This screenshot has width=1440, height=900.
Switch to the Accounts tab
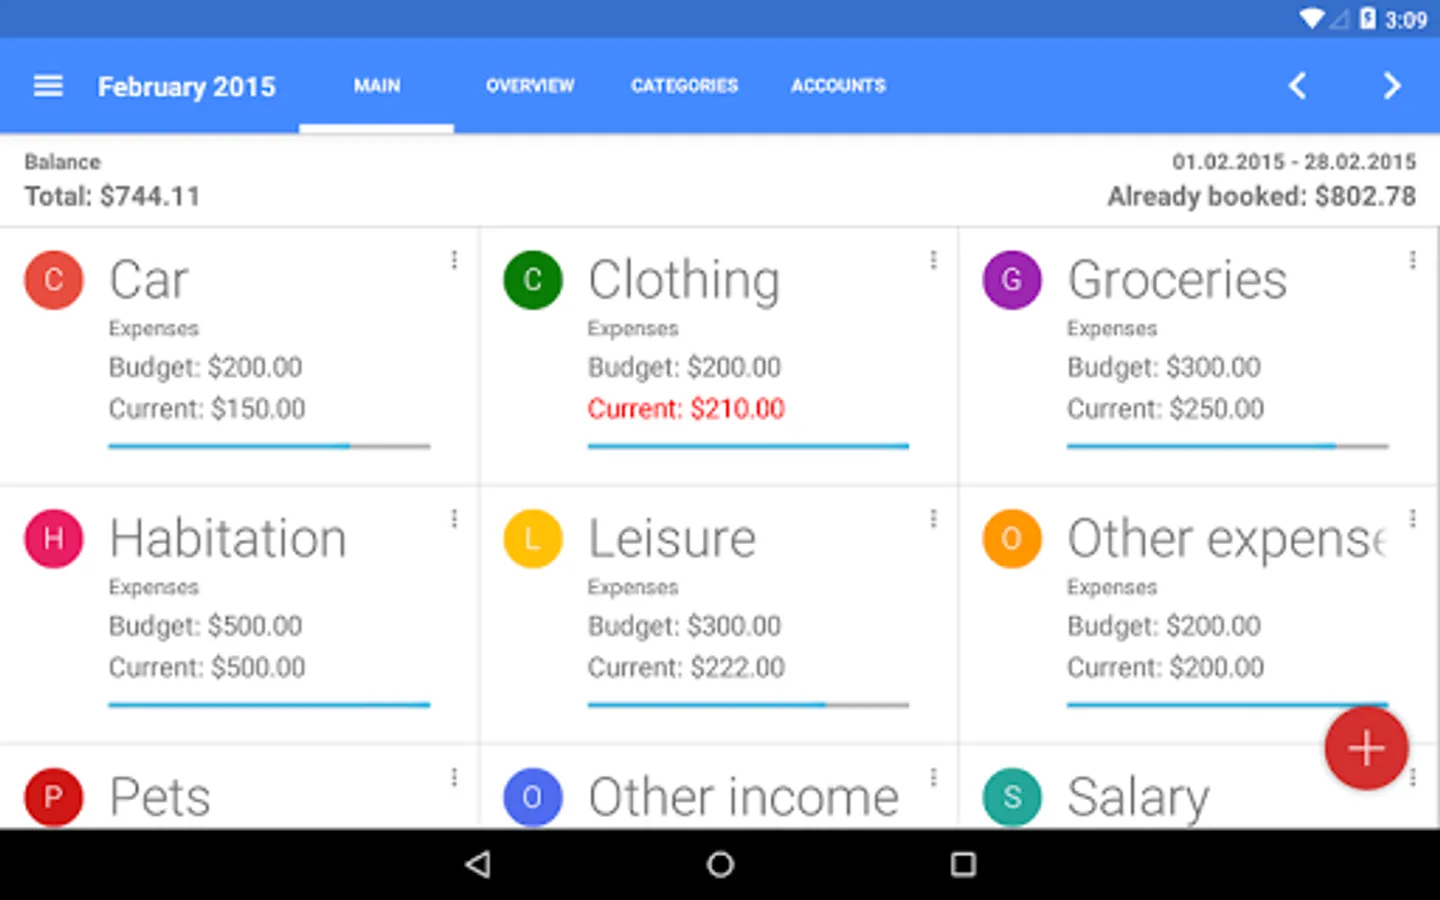[838, 86]
